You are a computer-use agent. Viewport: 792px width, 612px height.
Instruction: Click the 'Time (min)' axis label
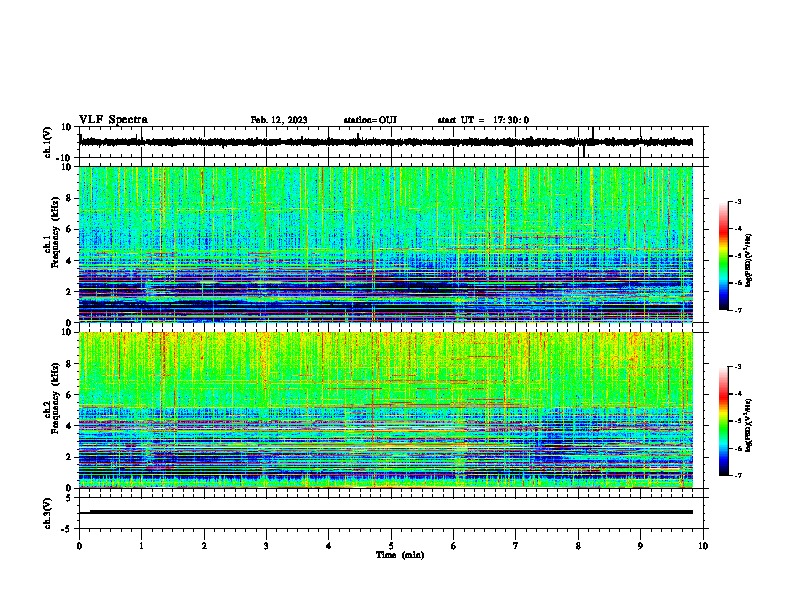click(x=400, y=555)
